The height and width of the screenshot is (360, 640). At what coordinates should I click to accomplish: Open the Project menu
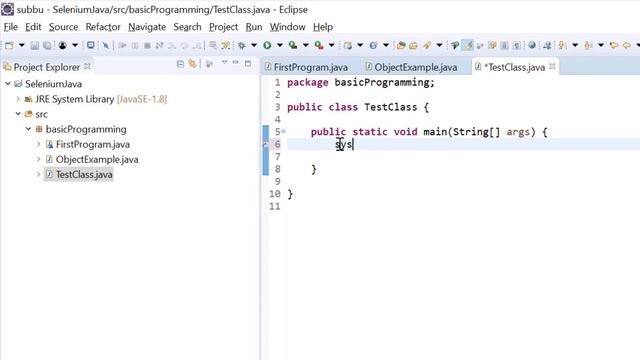[x=223, y=27]
